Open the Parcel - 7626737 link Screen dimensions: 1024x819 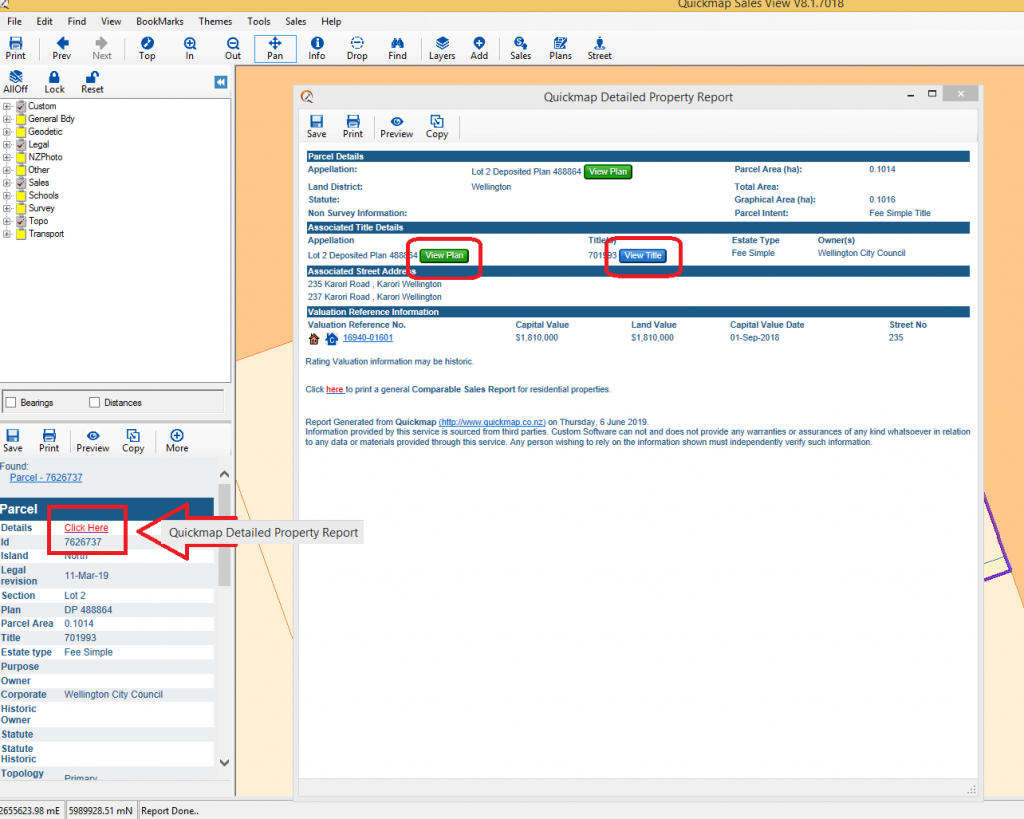[44, 477]
